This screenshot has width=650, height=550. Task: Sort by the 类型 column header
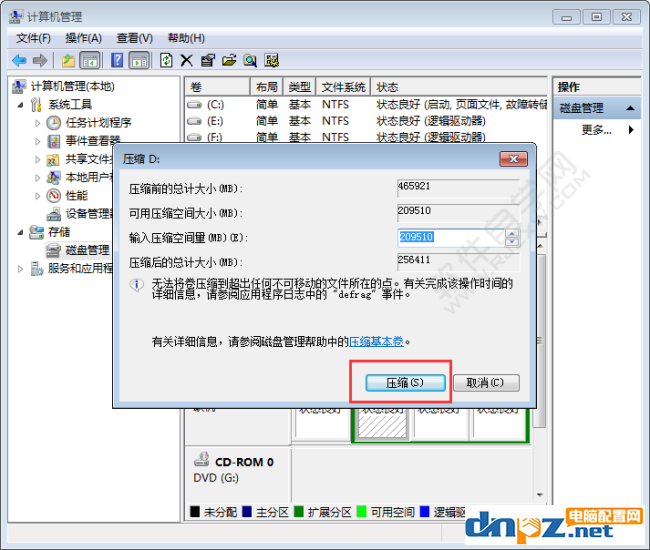[299, 87]
